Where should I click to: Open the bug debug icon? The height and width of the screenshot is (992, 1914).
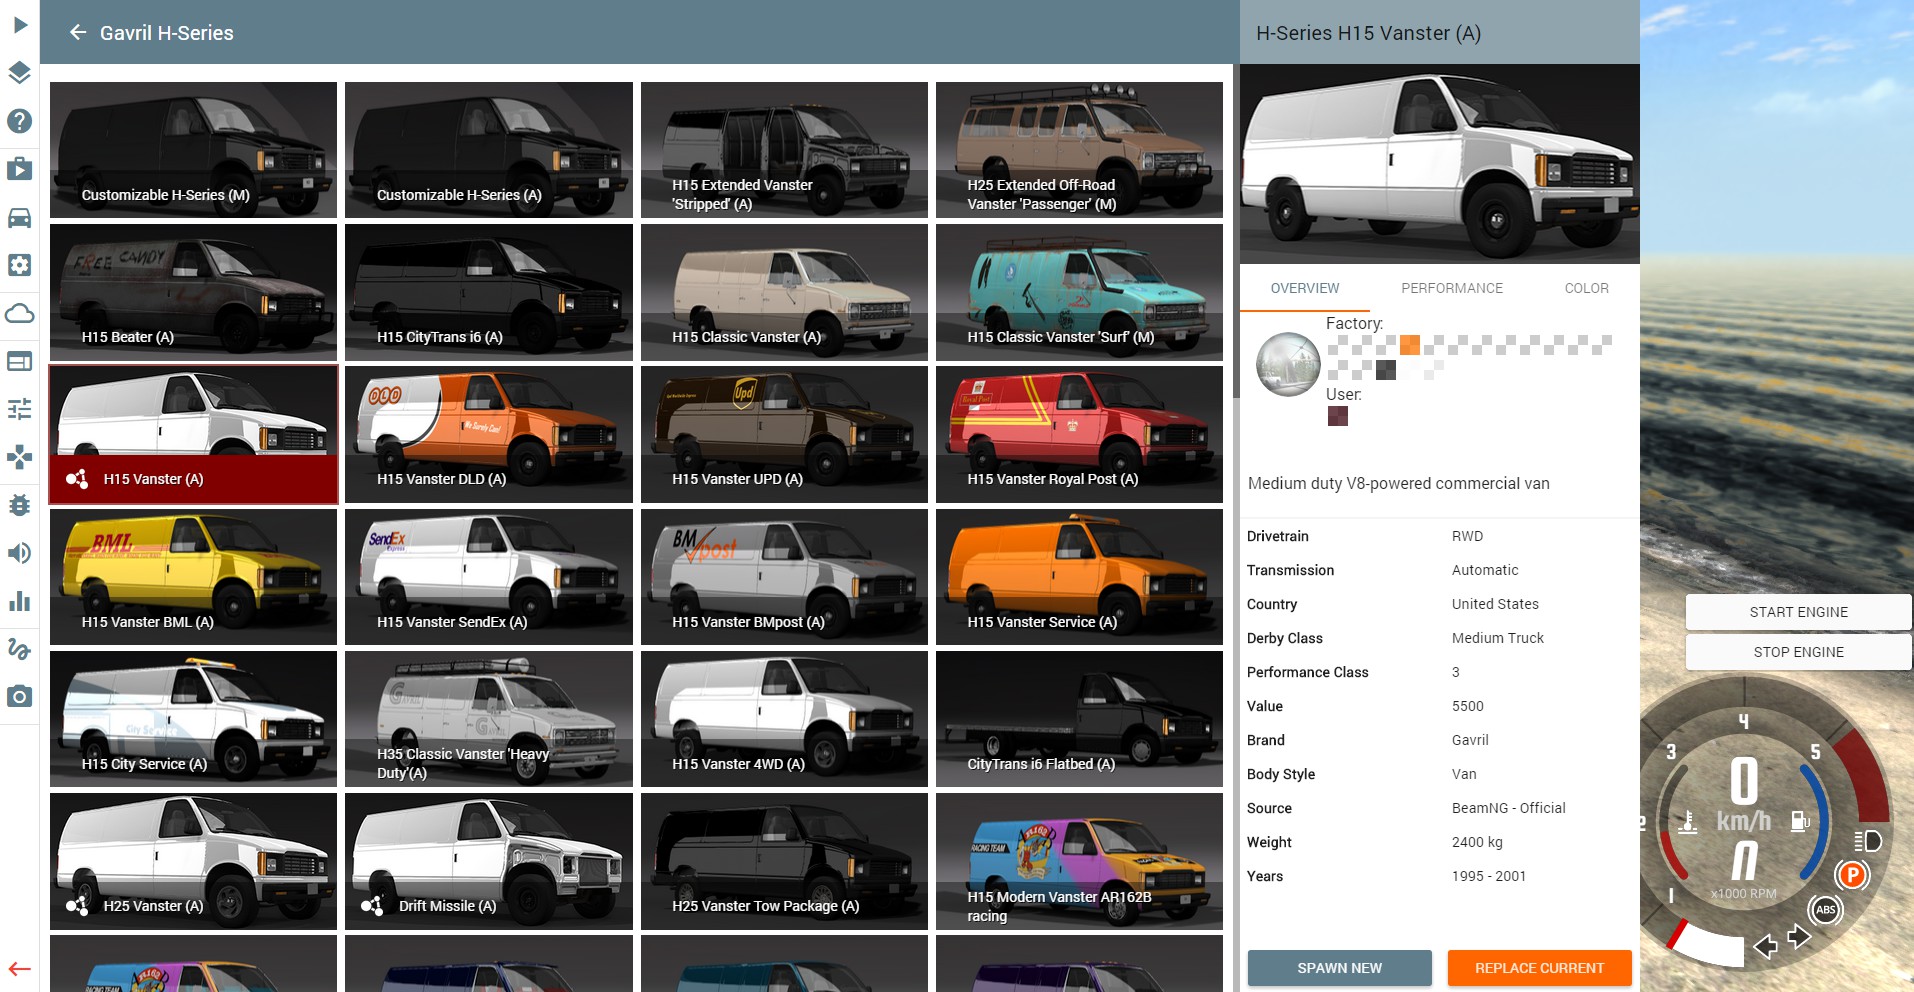point(19,505)
